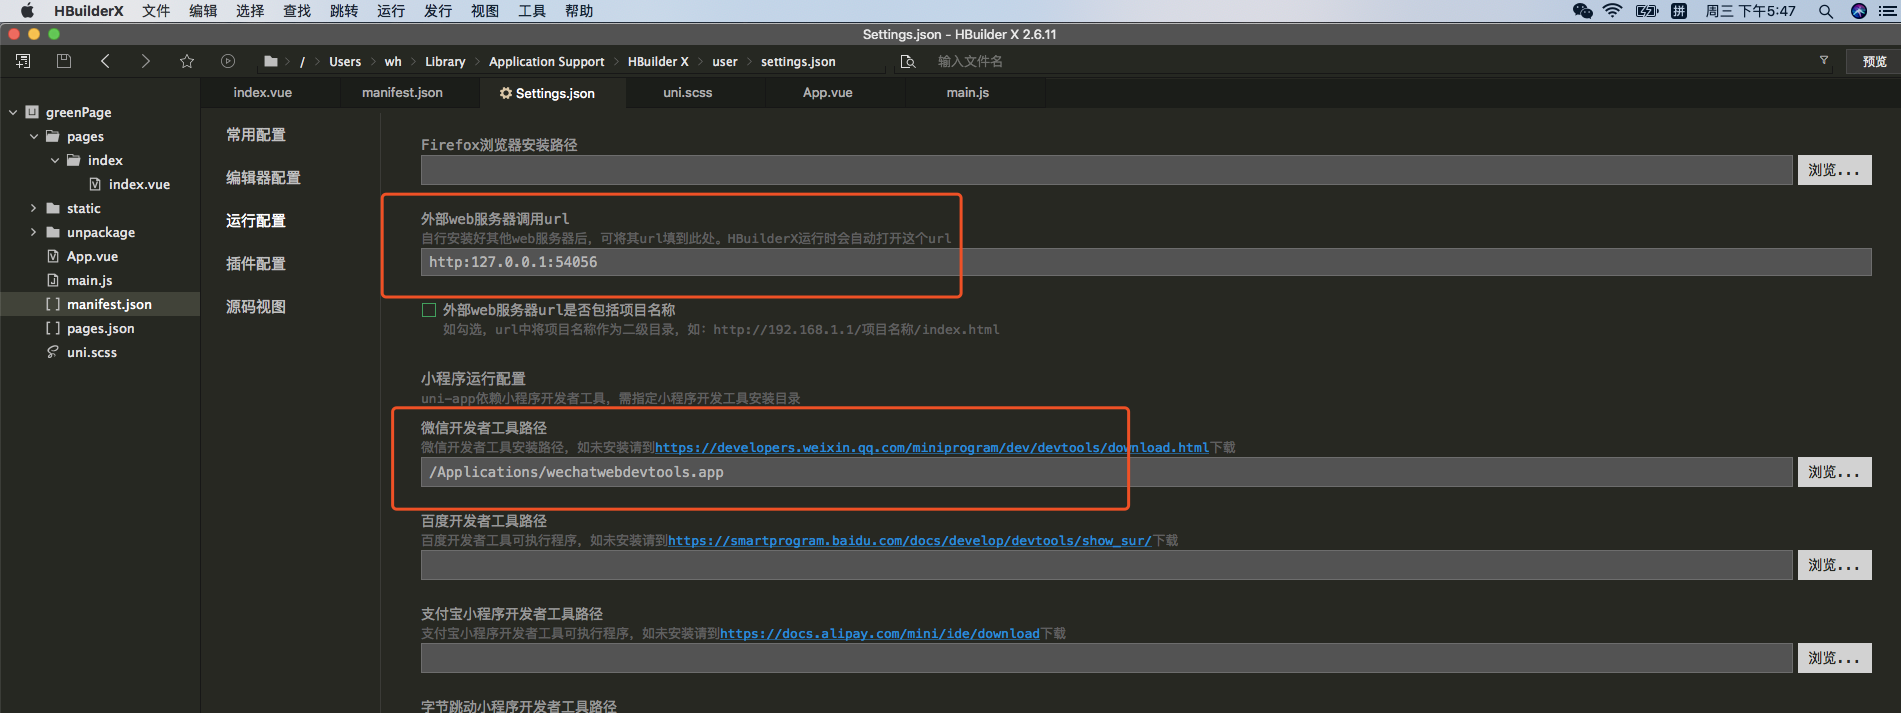
Task: Click the new file icon in toolbar
Action: (23, 61)
